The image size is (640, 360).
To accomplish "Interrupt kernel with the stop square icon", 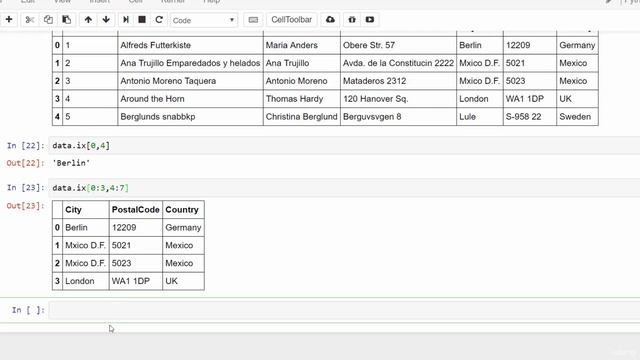I will point(142,20).
